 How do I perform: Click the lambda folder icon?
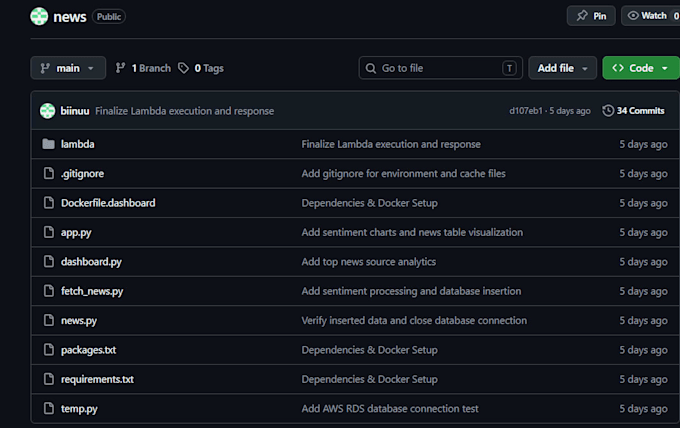click(49, 144)
